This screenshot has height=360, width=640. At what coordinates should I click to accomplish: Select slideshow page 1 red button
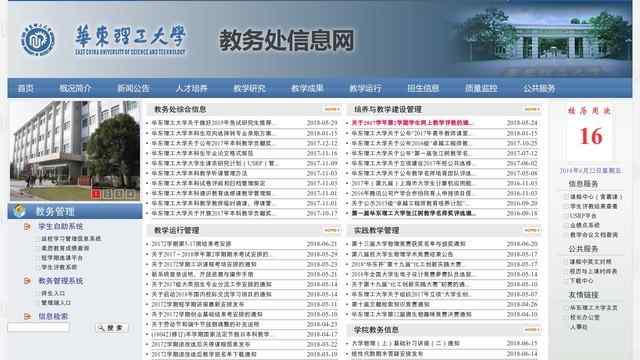96,194
